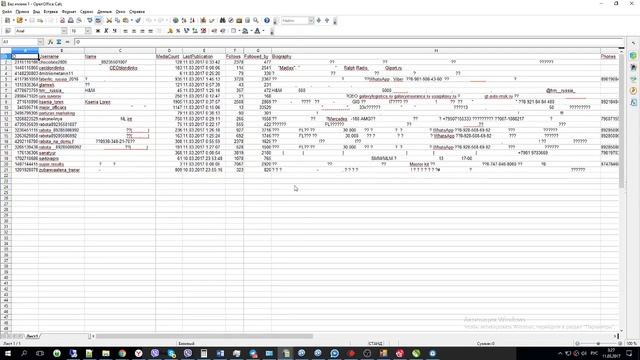Run the Spellcheck tool
This screenshot has width=640, height=360.
click(x=90, y=20)
